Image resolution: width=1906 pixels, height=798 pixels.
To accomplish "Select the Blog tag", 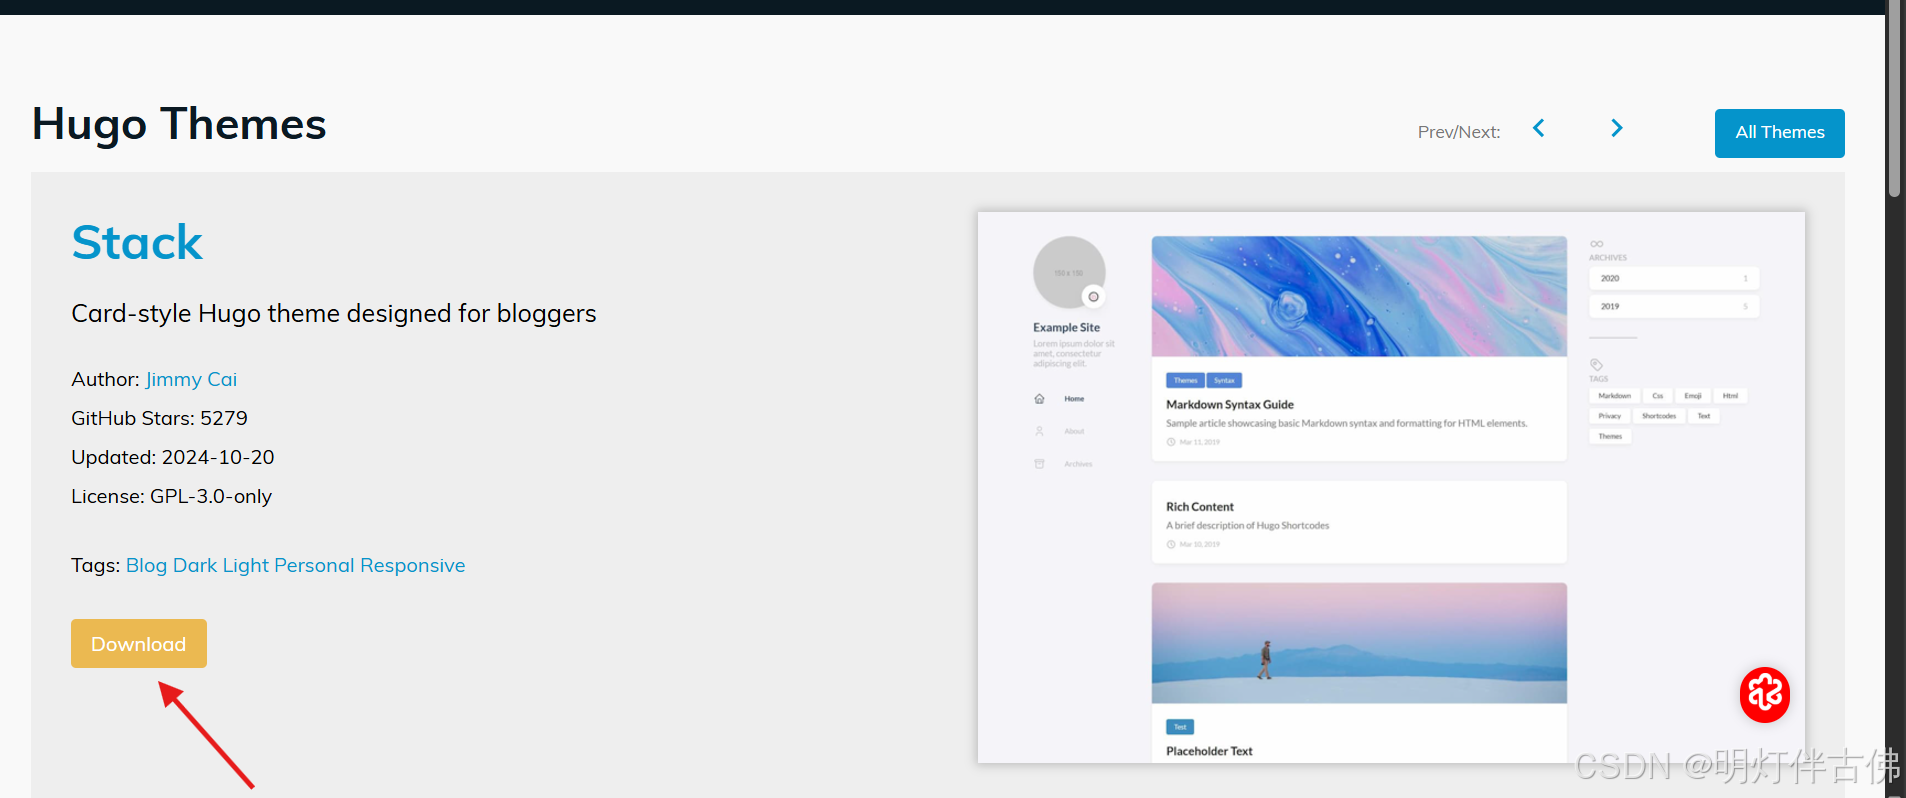I will tap(146, 565).
